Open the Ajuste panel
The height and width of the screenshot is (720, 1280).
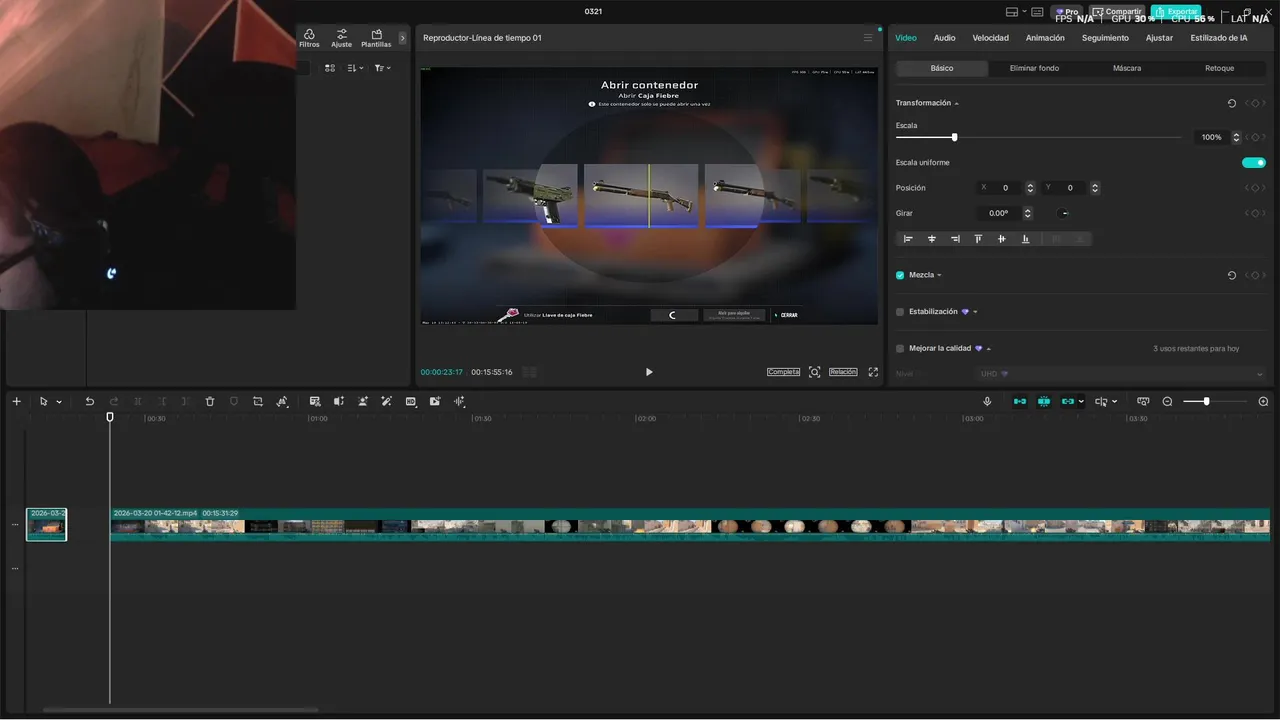coord(341,38)
